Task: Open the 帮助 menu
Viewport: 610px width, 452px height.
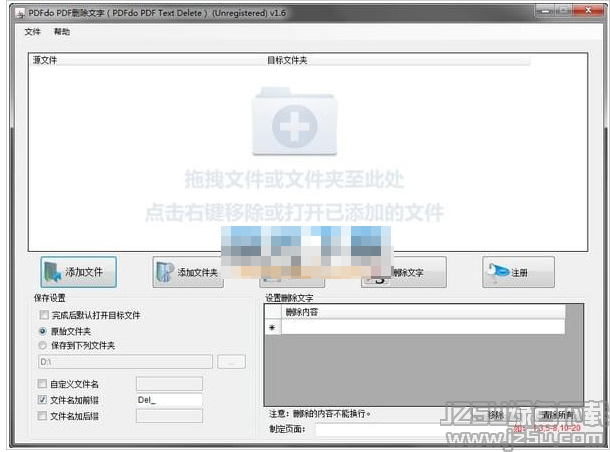Action: coord(62,32)
